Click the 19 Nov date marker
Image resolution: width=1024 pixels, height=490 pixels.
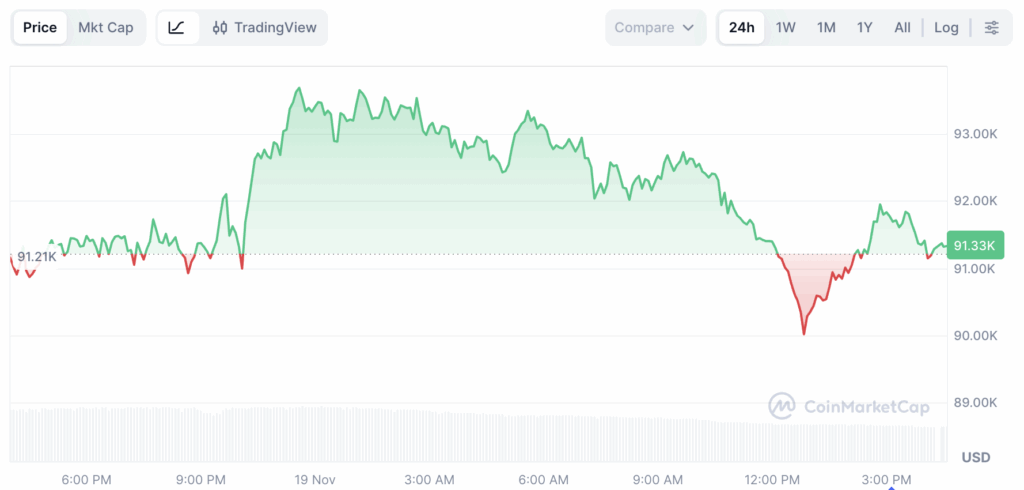tap(317, 479)
